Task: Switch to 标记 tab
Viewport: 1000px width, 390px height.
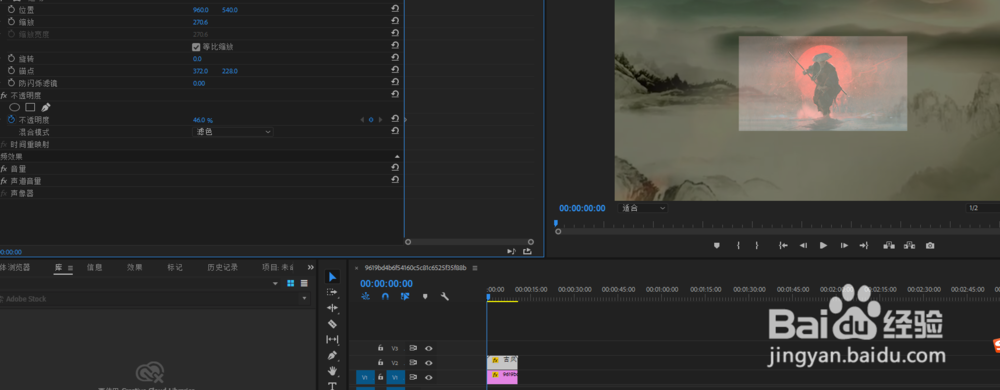Action: coord(175,268)
